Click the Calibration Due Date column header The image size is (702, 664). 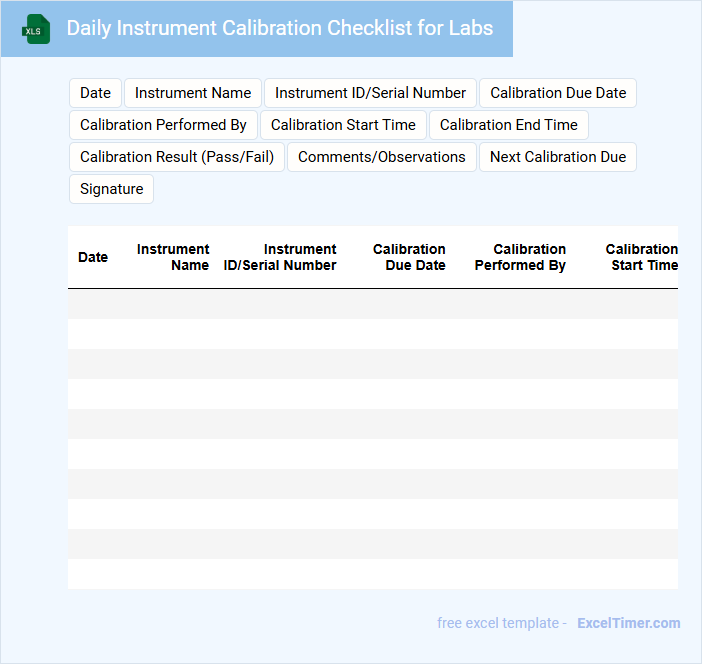[x=409, y=257]
